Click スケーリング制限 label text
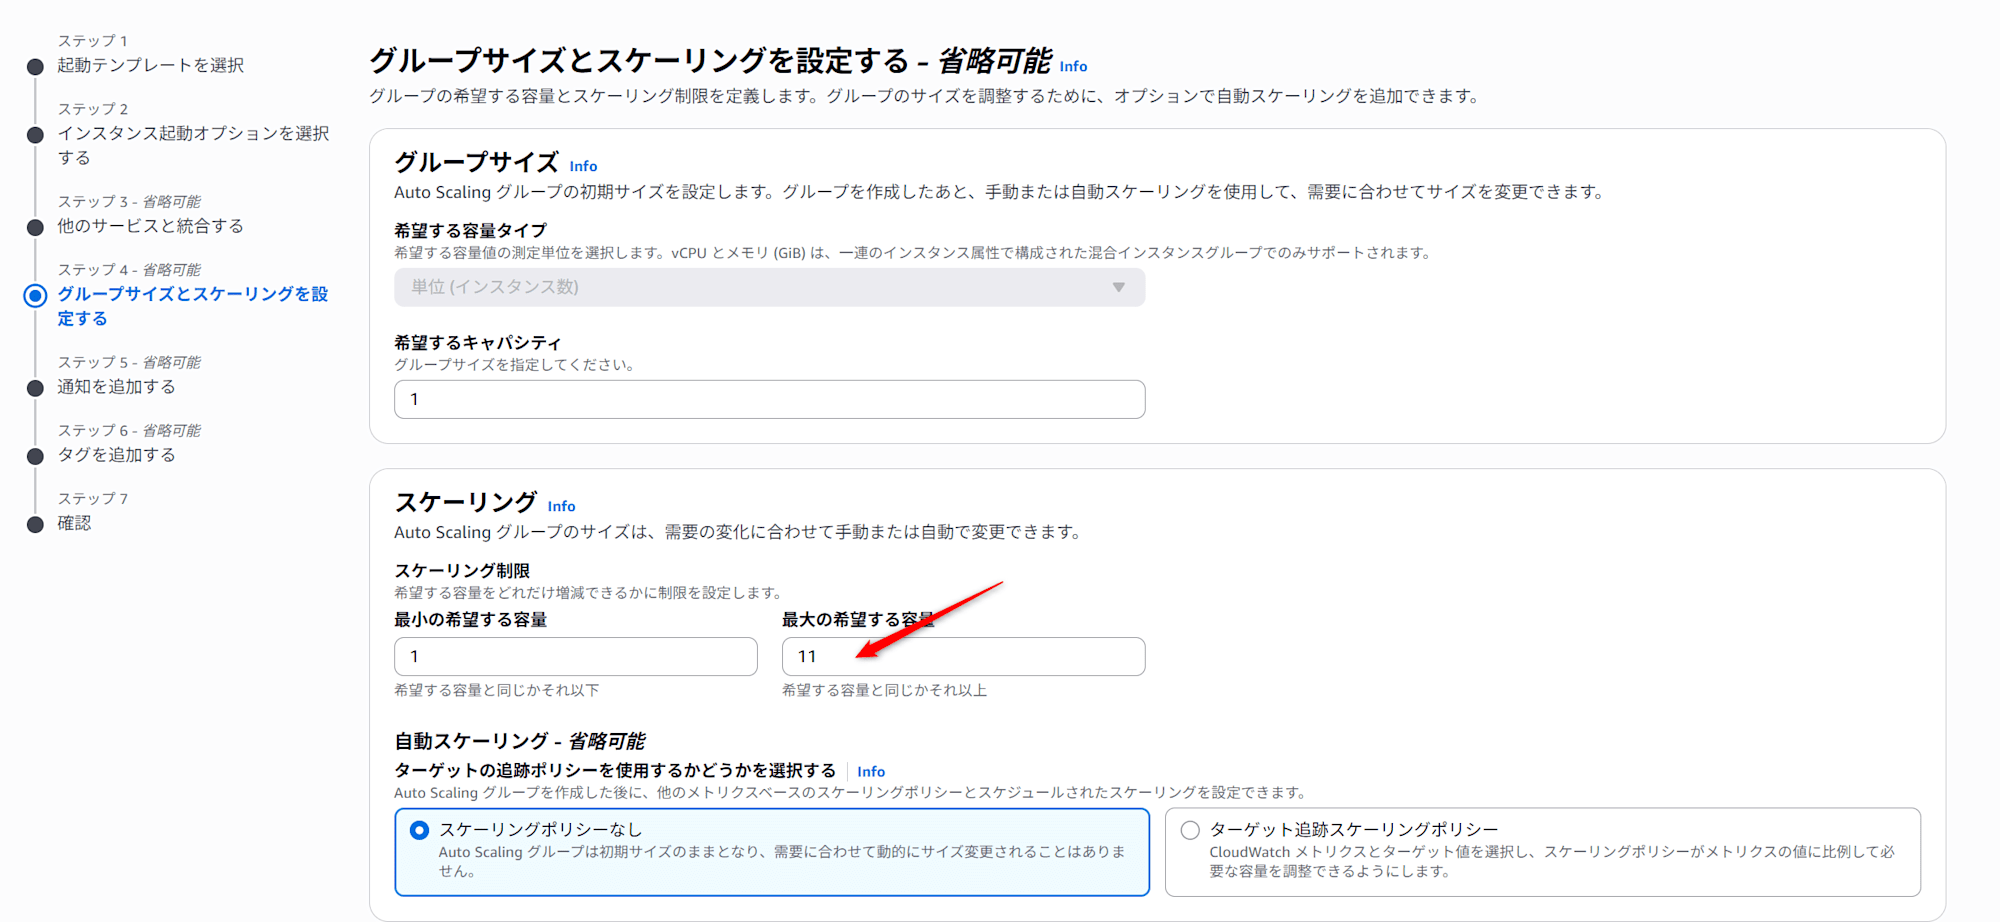The height and width of the screenshot is (922, 2000). (462, 570)
